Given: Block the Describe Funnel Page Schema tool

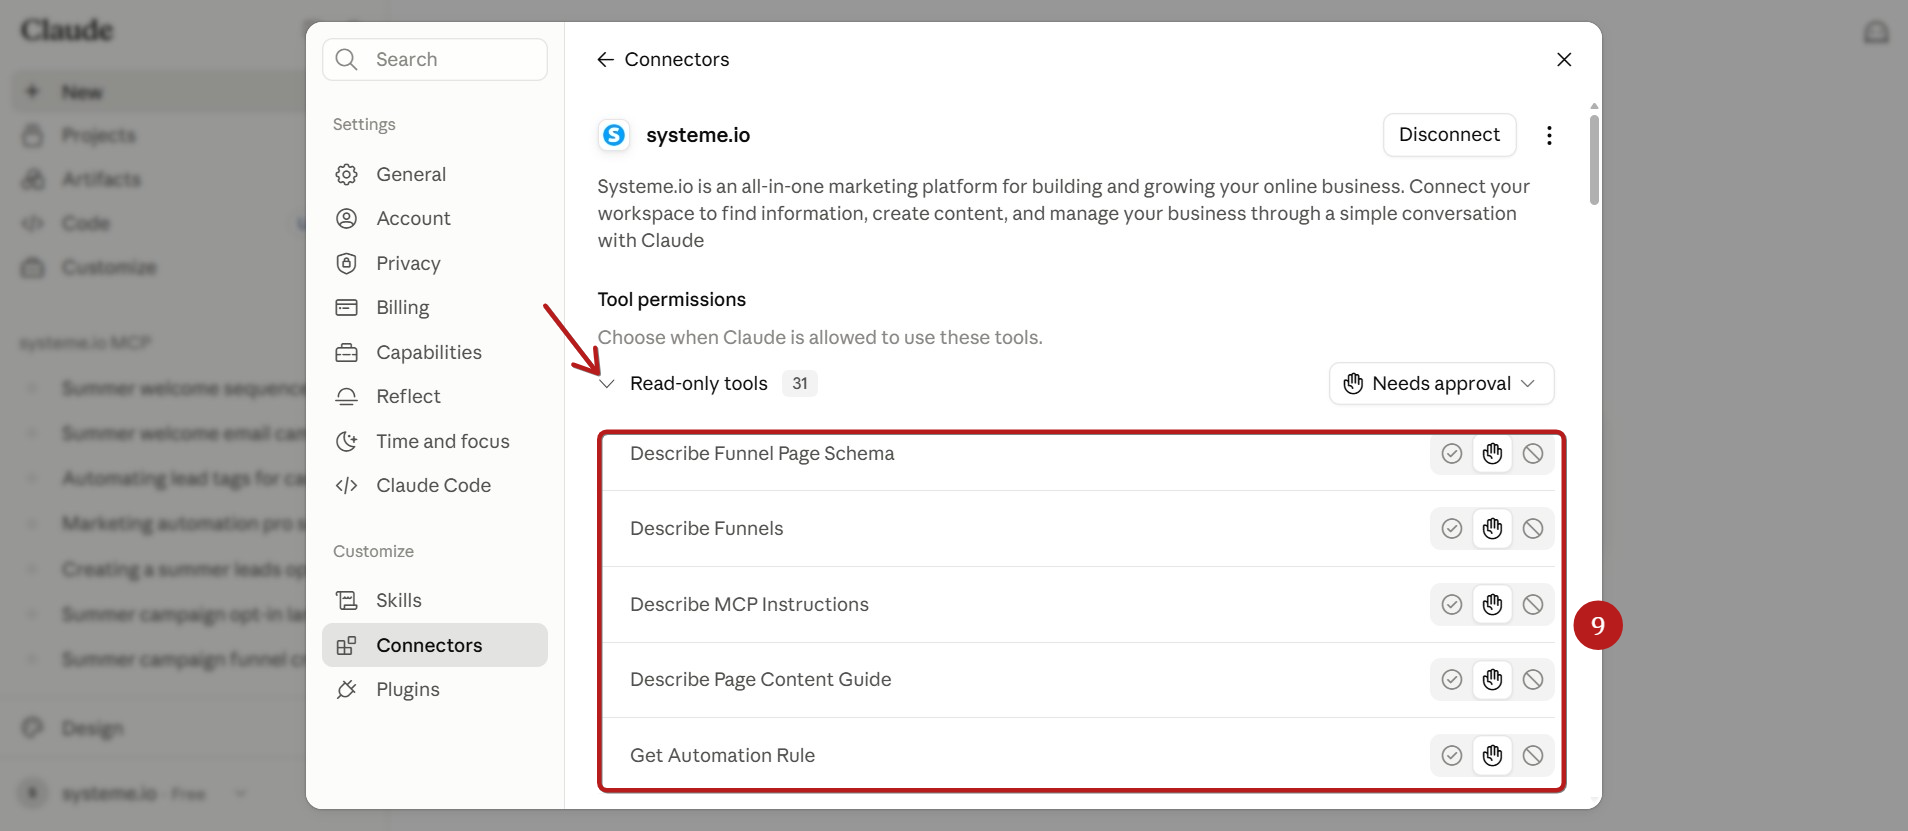Looking at the screenshot, I should pos(1533,454).
